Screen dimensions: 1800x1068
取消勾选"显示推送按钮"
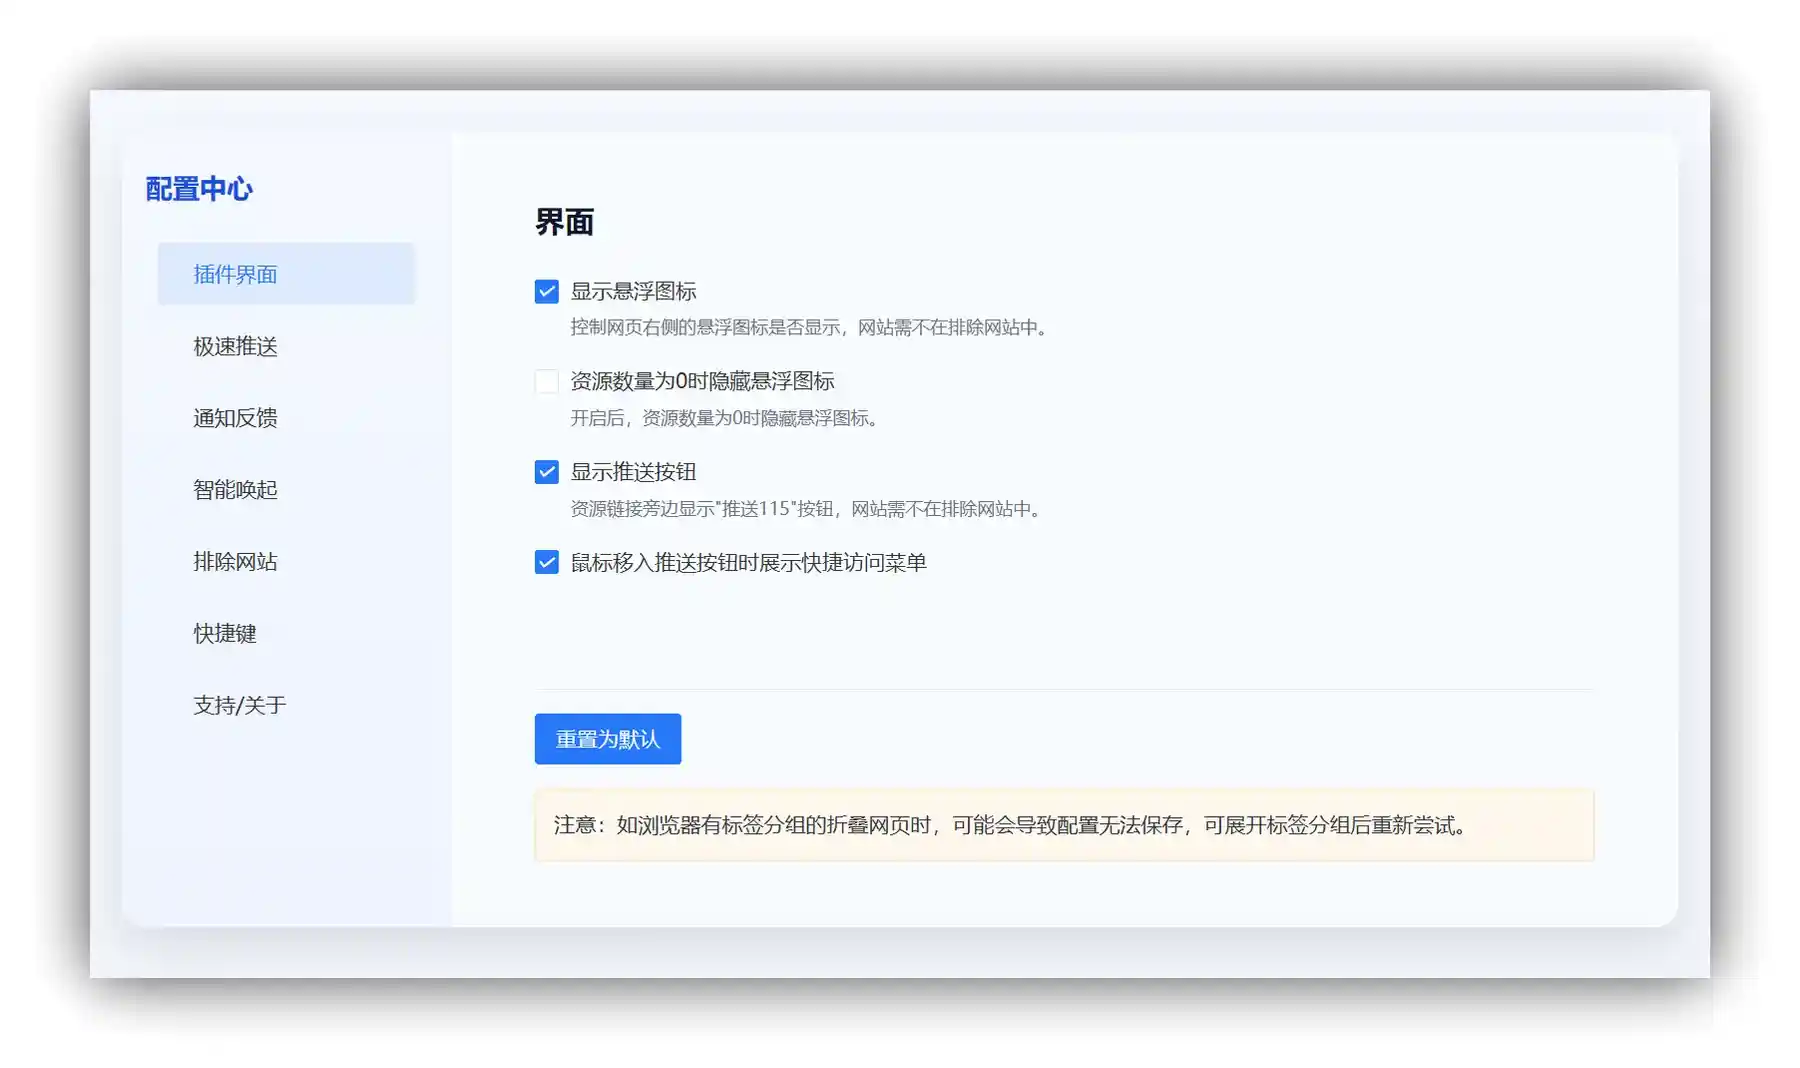click(x=545, y=471)
